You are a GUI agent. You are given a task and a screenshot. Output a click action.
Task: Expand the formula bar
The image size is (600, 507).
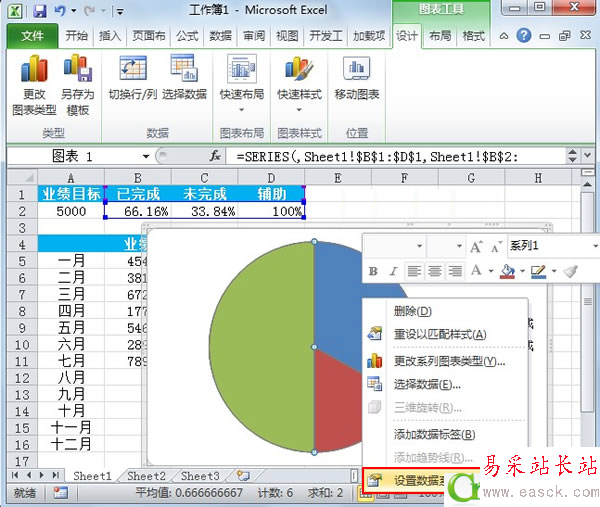pos(587,156)
